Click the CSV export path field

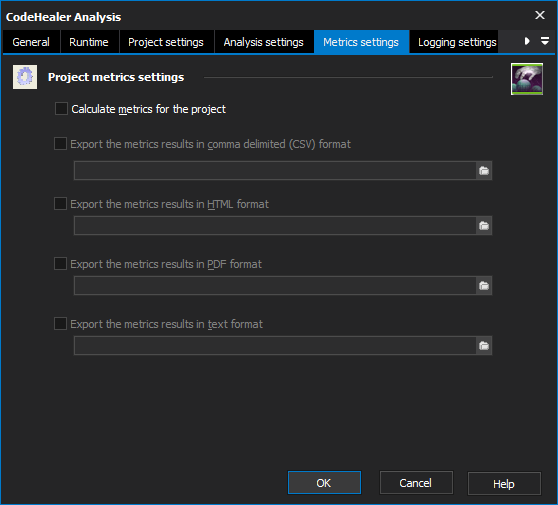[x=275, y=170]
